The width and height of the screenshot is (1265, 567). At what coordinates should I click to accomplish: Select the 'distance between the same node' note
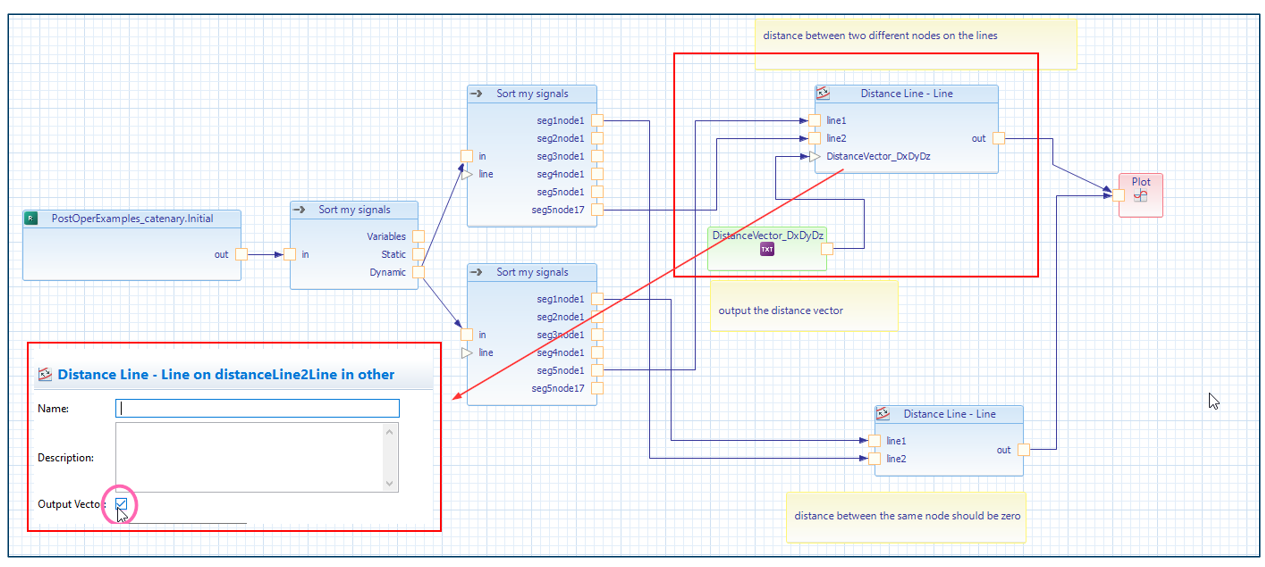[x=905, y=516]
